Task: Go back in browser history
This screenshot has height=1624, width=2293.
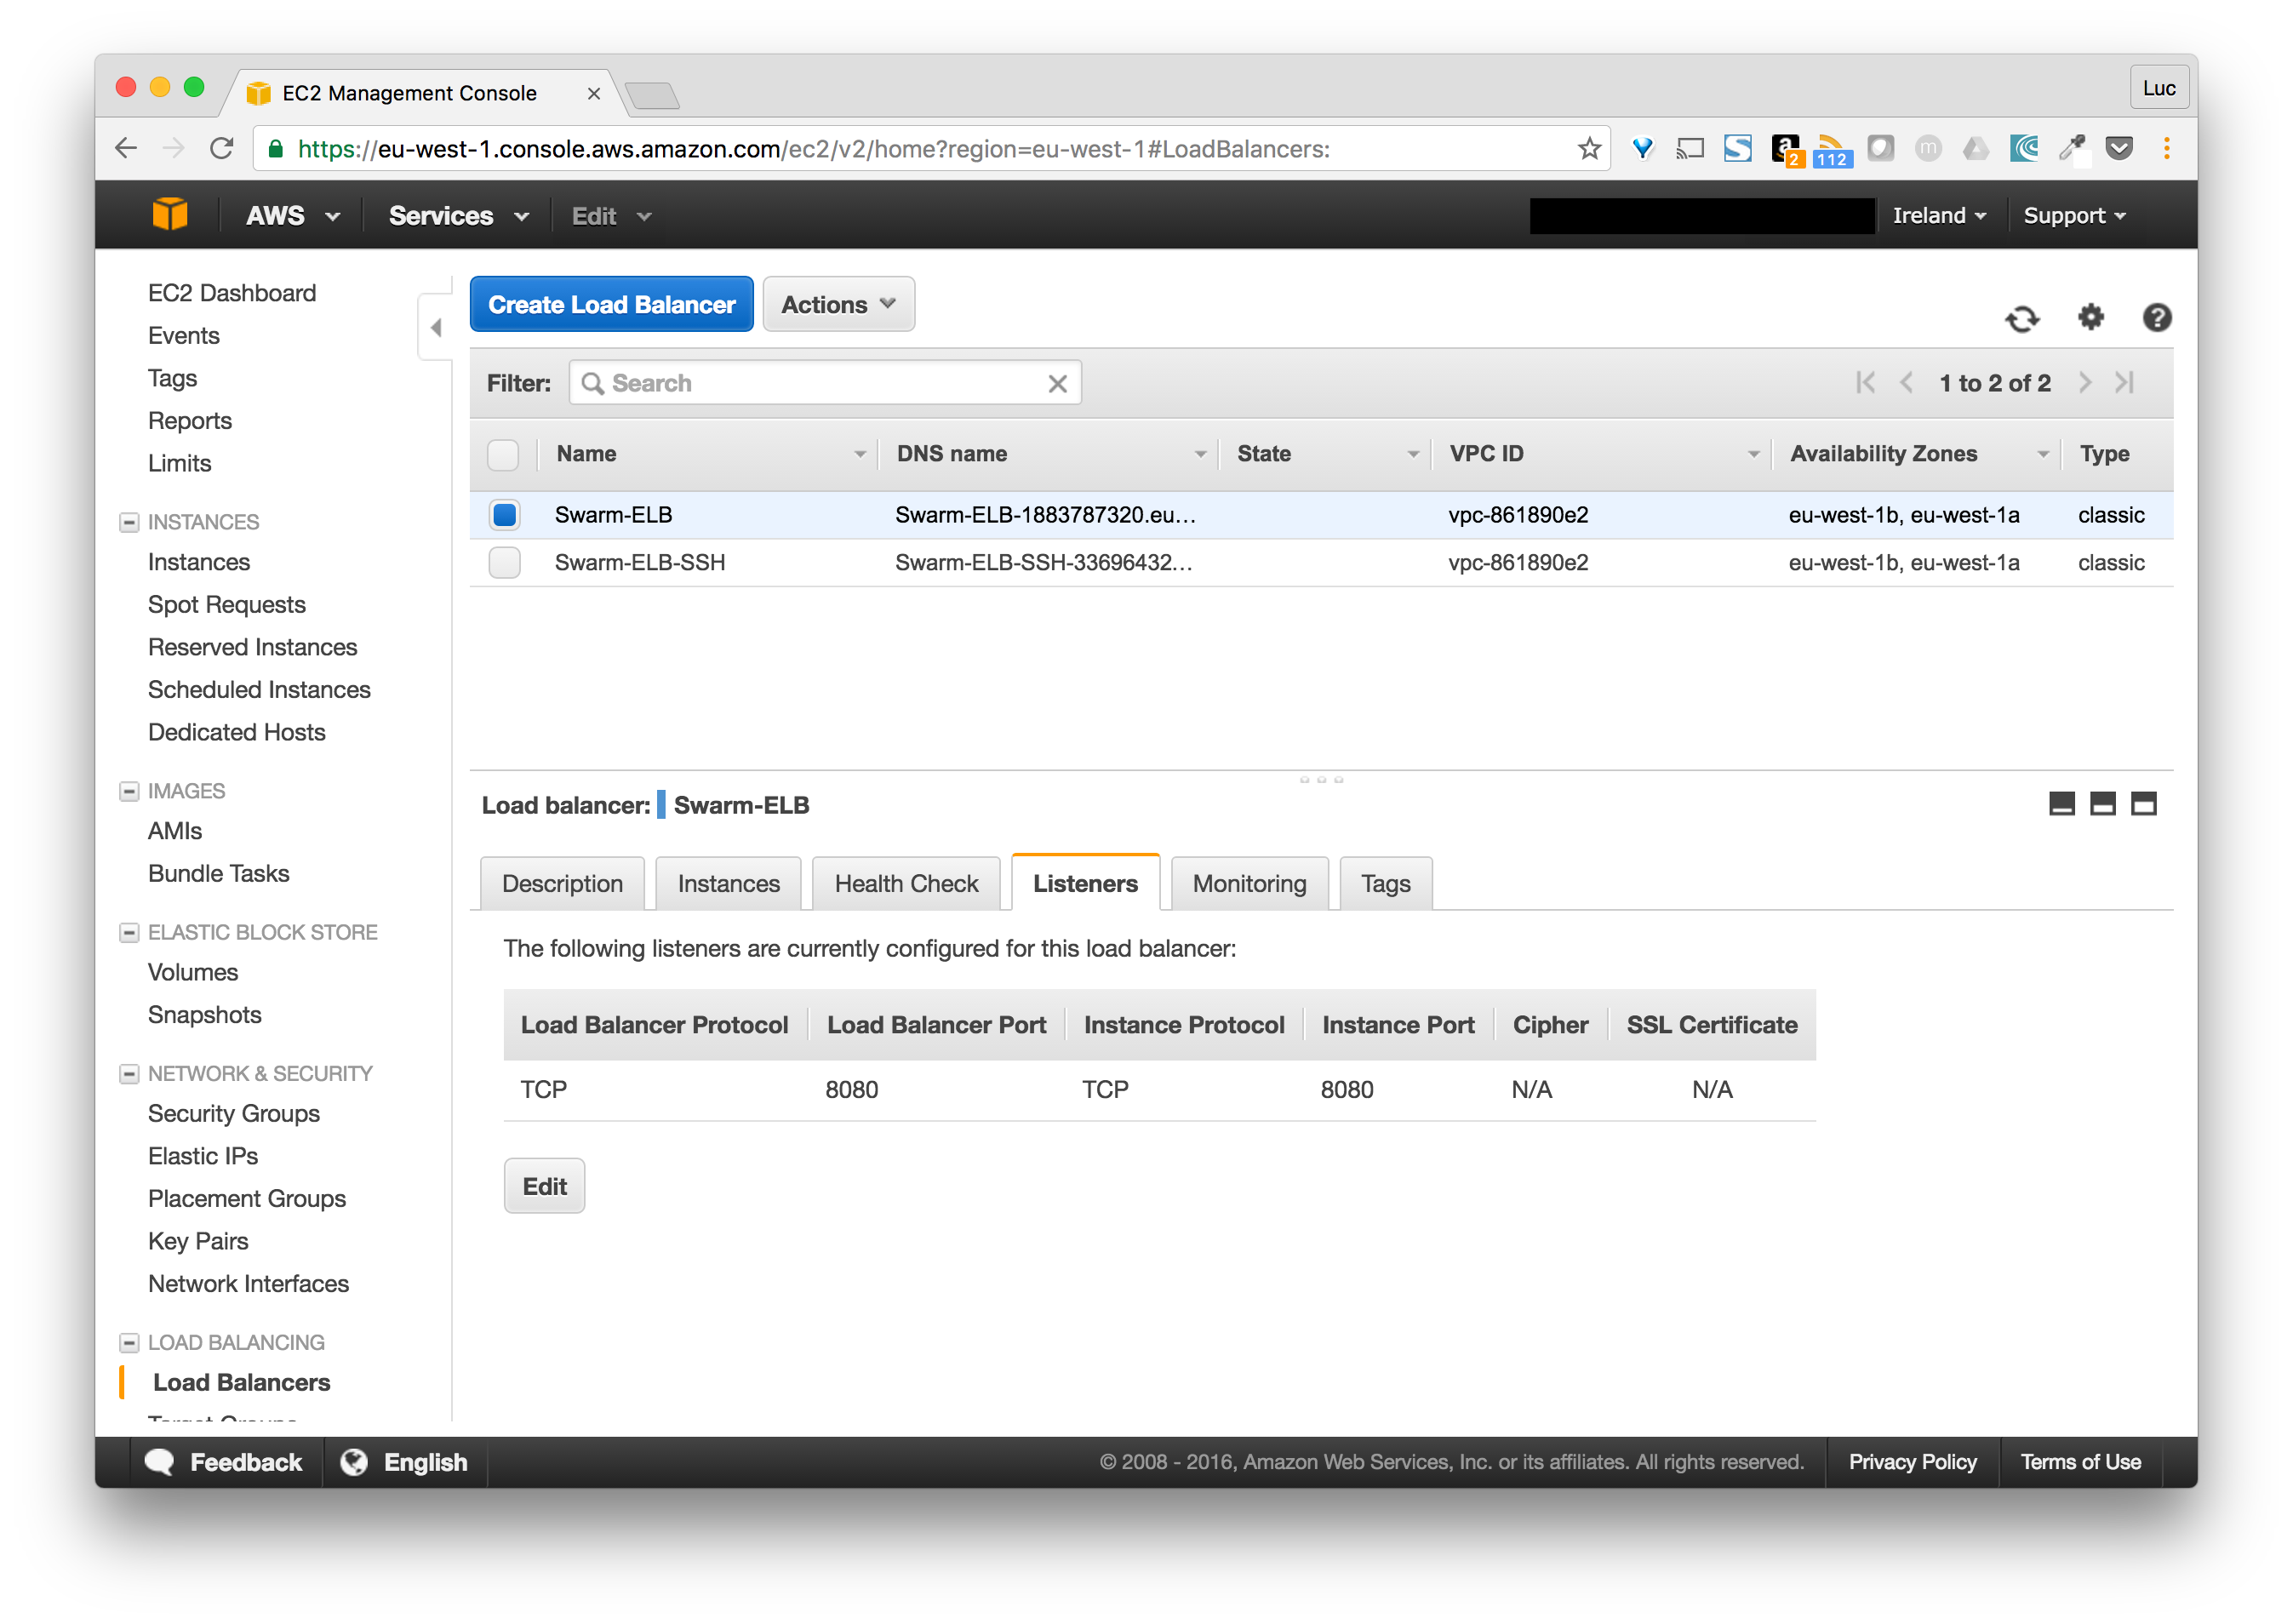Action: (126, 149)
